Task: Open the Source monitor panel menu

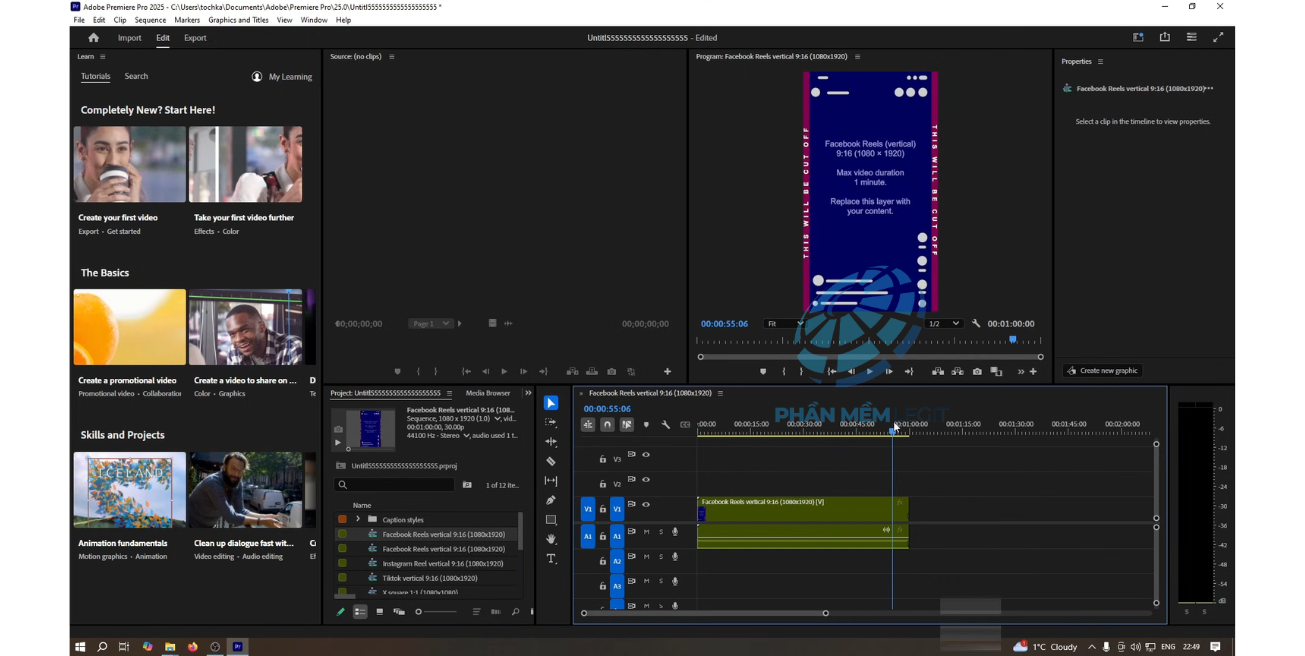Action: coord(392,57)
